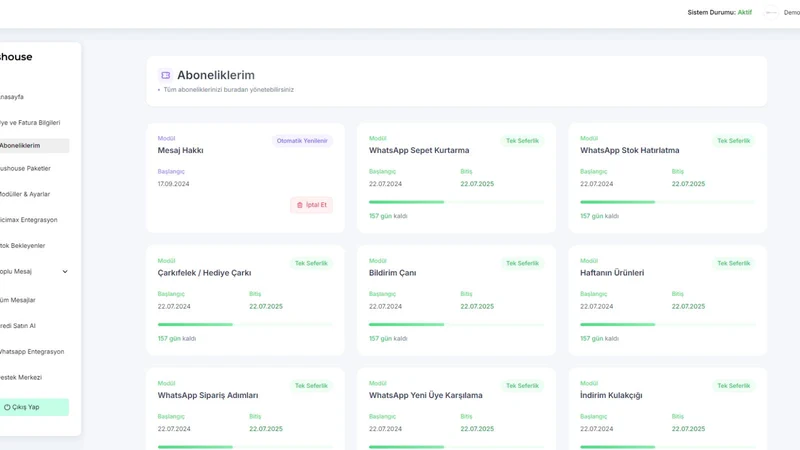Image resolution: width=800 pixels, height=450 pixels.
Task: Click Tek Seferlik badge on Bildirim Çanı
Action: 522,263
